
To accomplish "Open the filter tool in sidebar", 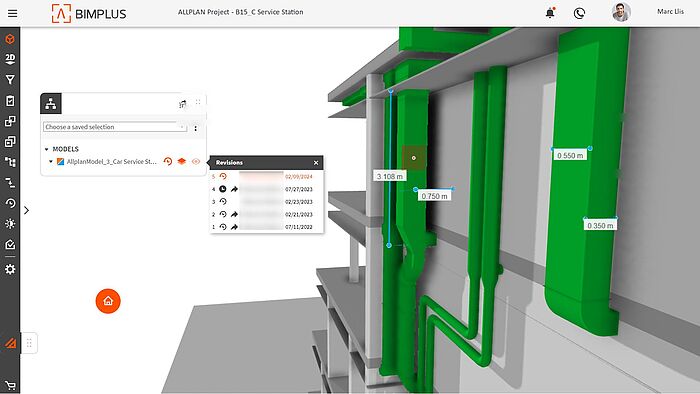I will point(10,80).
